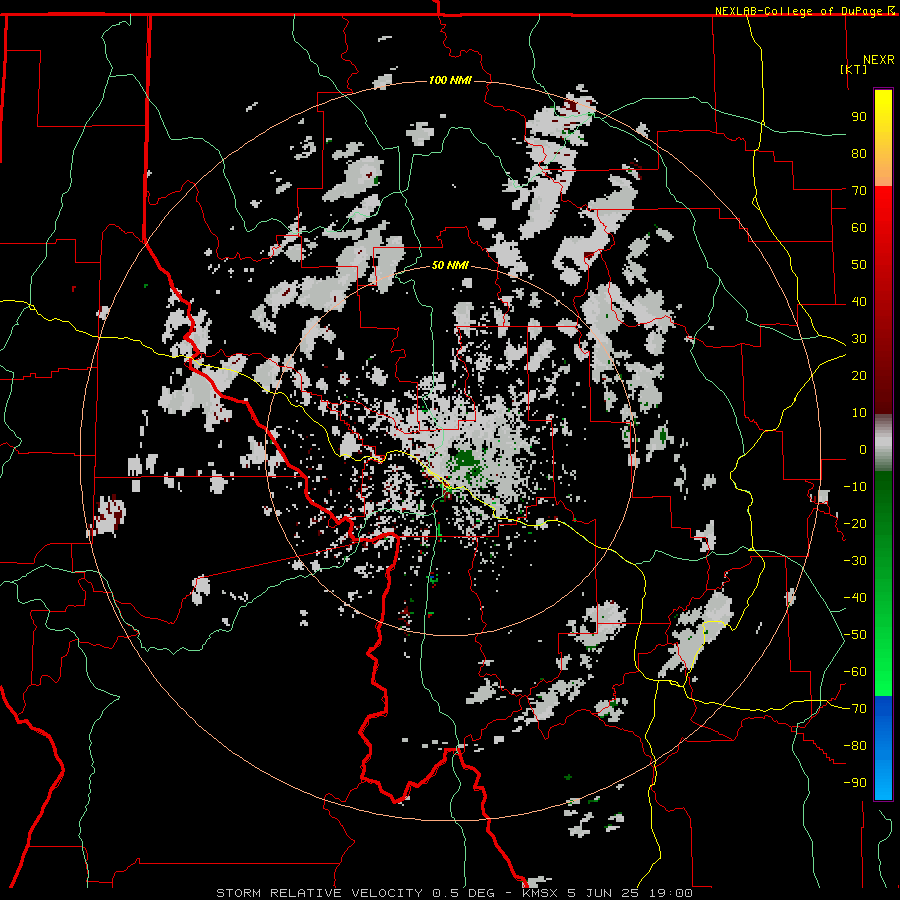This screenshot has height=900, width=900.
Task: Click the -90 value on velocity scale
Action: (x=855, y=783)
